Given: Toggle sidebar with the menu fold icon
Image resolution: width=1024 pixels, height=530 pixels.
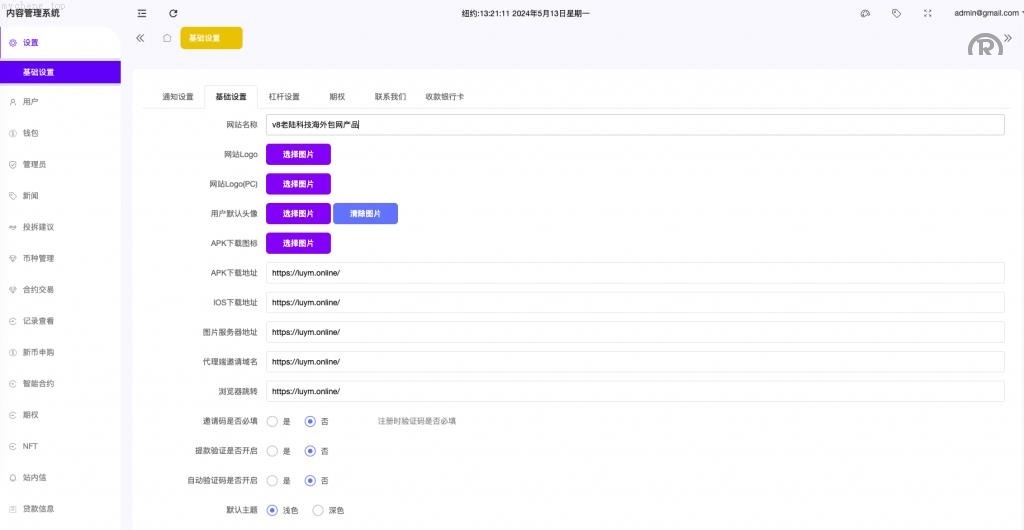Looking at the screenshot, I should point(142,13).
